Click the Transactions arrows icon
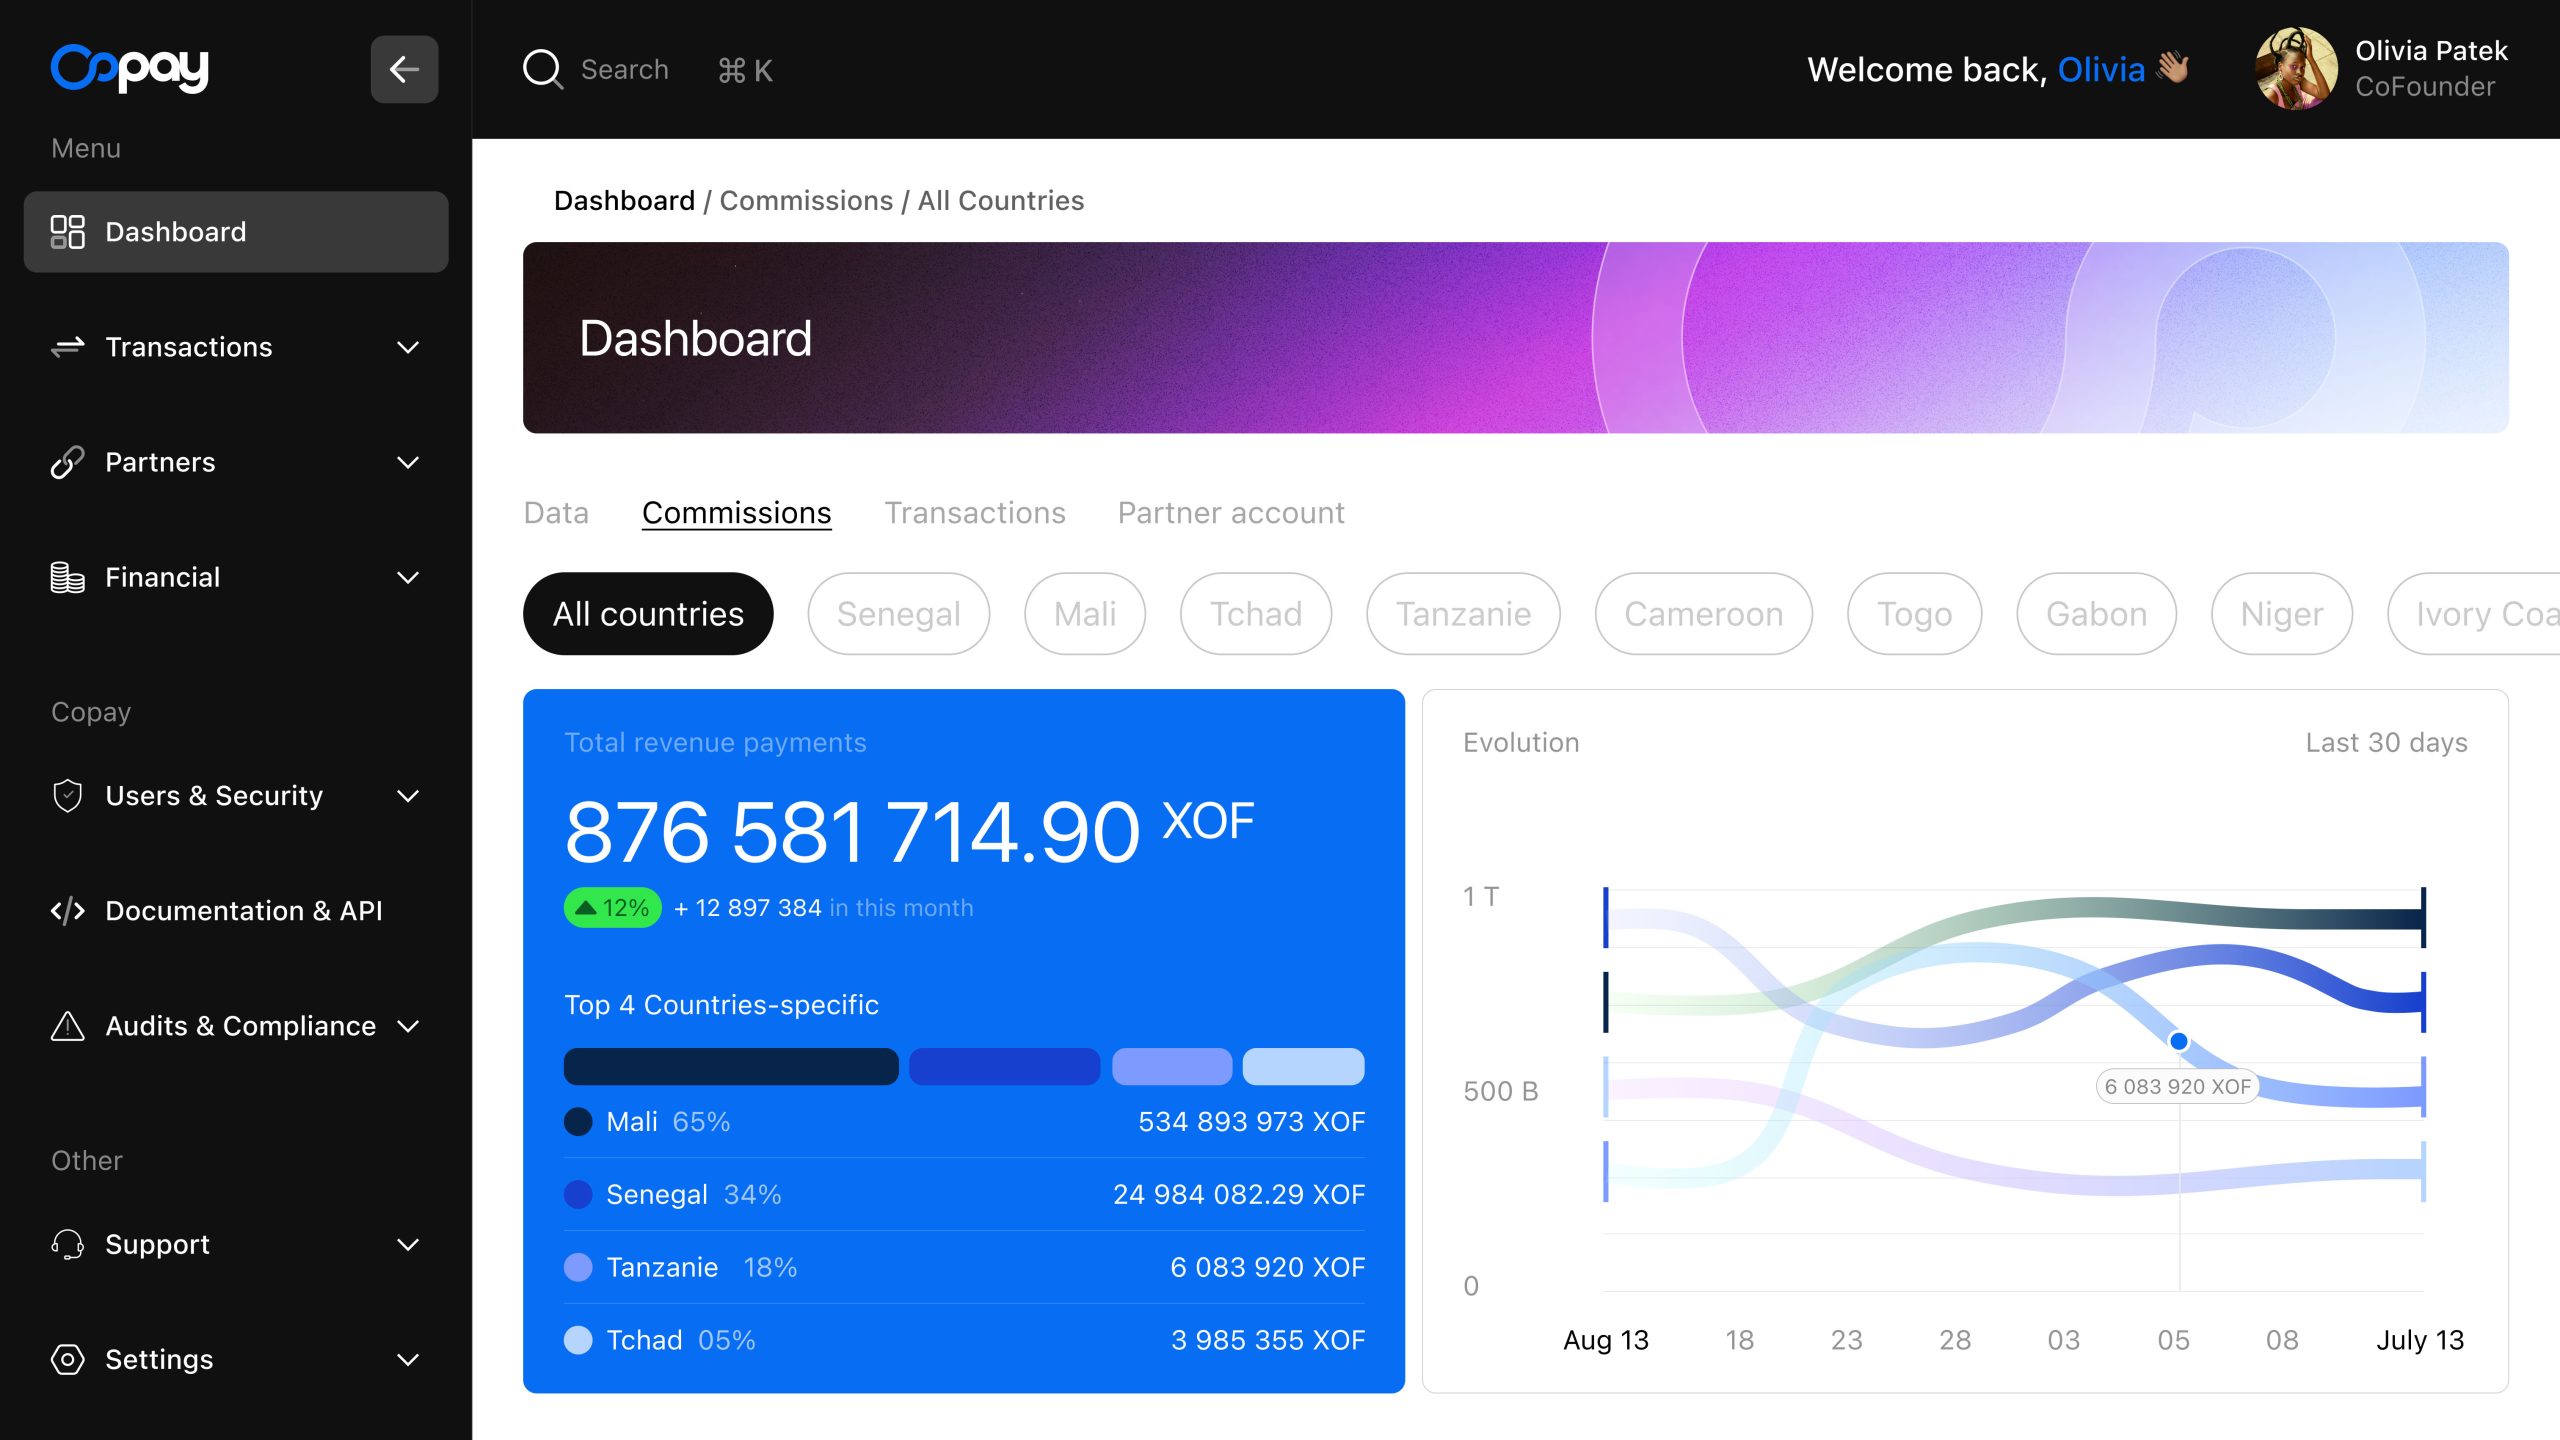Viewport: 2560px width, 1440px height. (67, 346)
